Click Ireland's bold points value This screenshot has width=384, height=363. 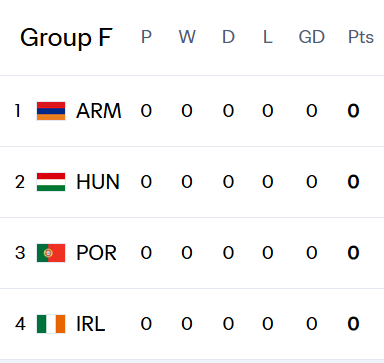pyautogui.click(x=353, y=324)
